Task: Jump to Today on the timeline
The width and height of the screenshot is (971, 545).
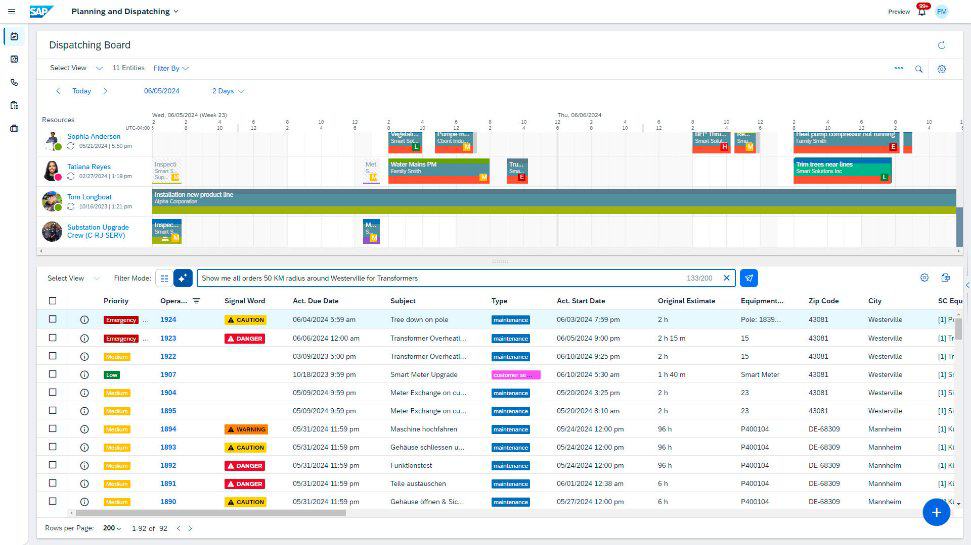Action: point(81,91)
